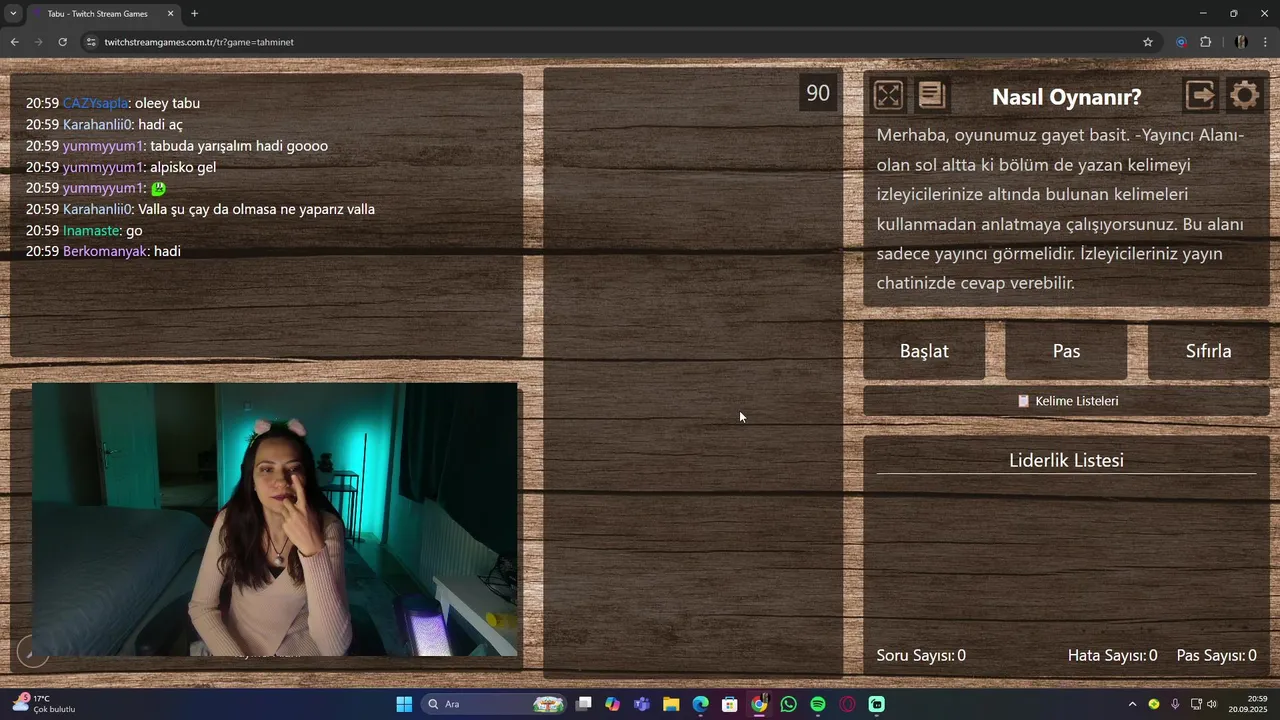Open game settings via the gear icon
Screen dimensions: 1280x720
pyautogui.click(x=1245, y=95)
